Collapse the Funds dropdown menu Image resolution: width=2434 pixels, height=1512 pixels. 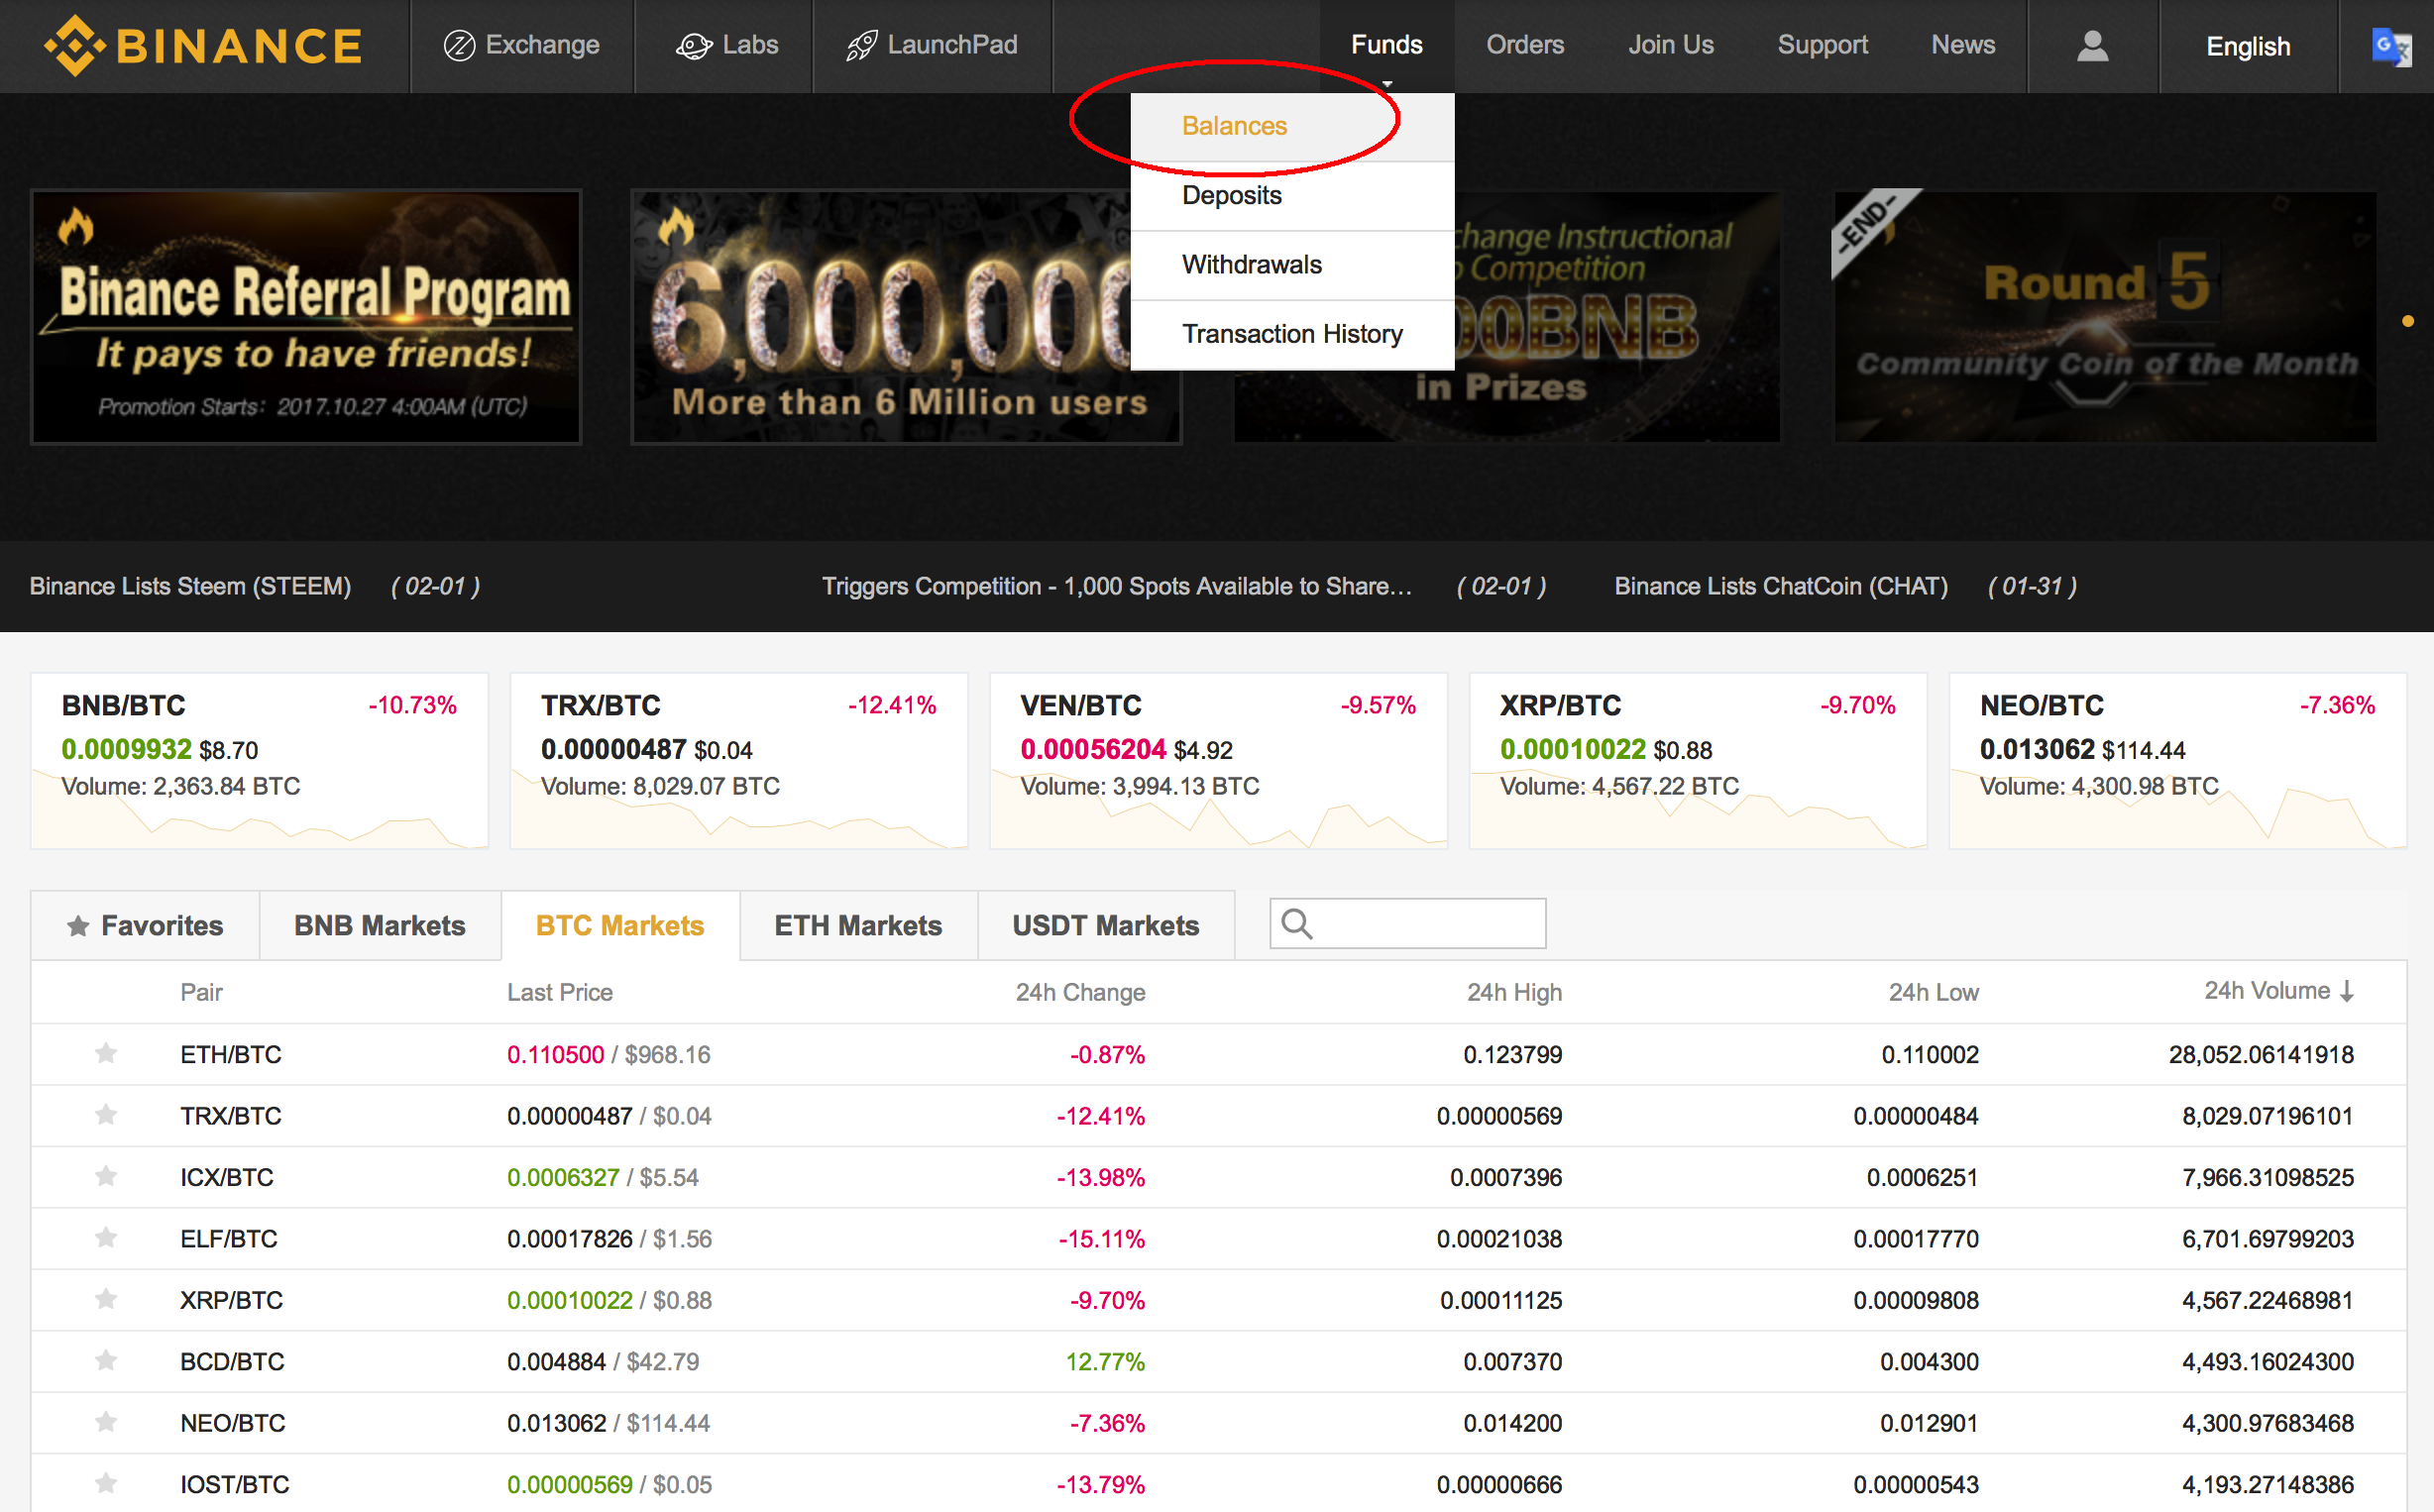click(x=1386, y=46)
